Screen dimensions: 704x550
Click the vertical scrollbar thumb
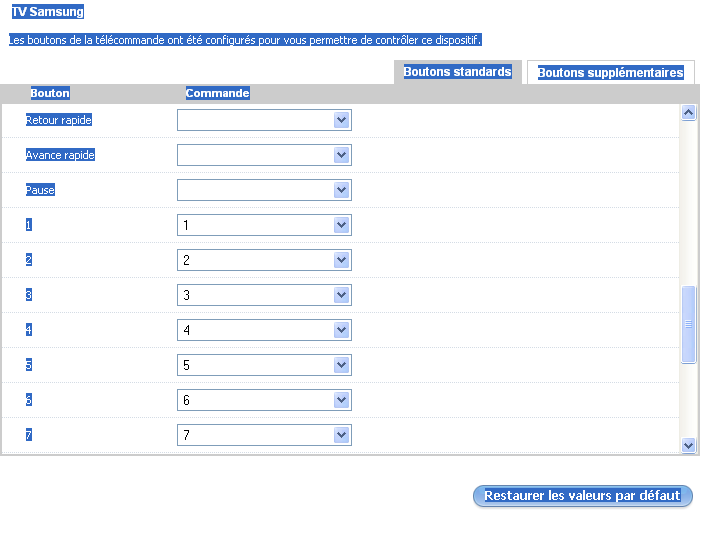coord(688,325)
